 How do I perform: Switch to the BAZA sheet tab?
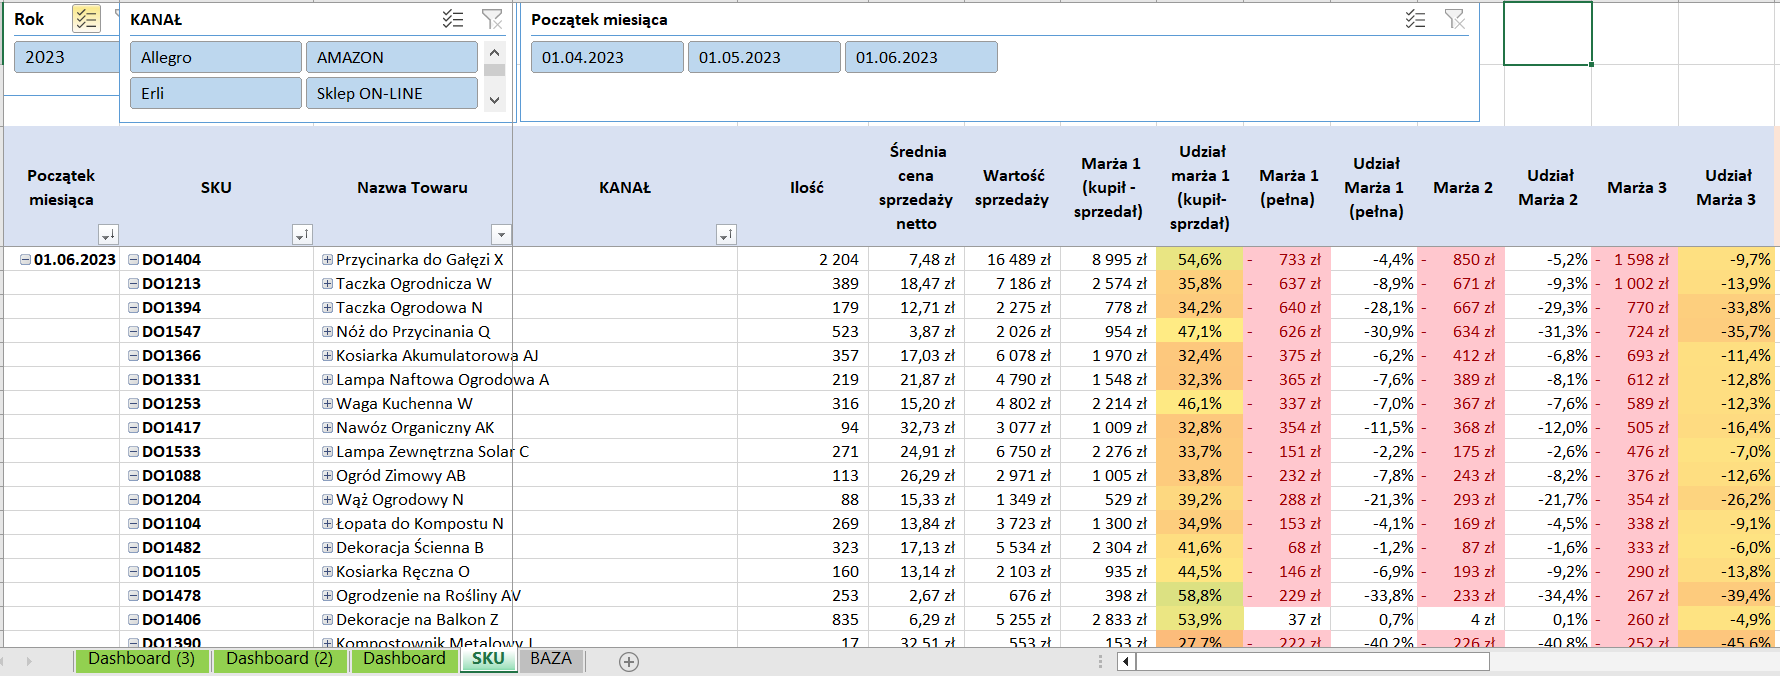coord(551,659)
